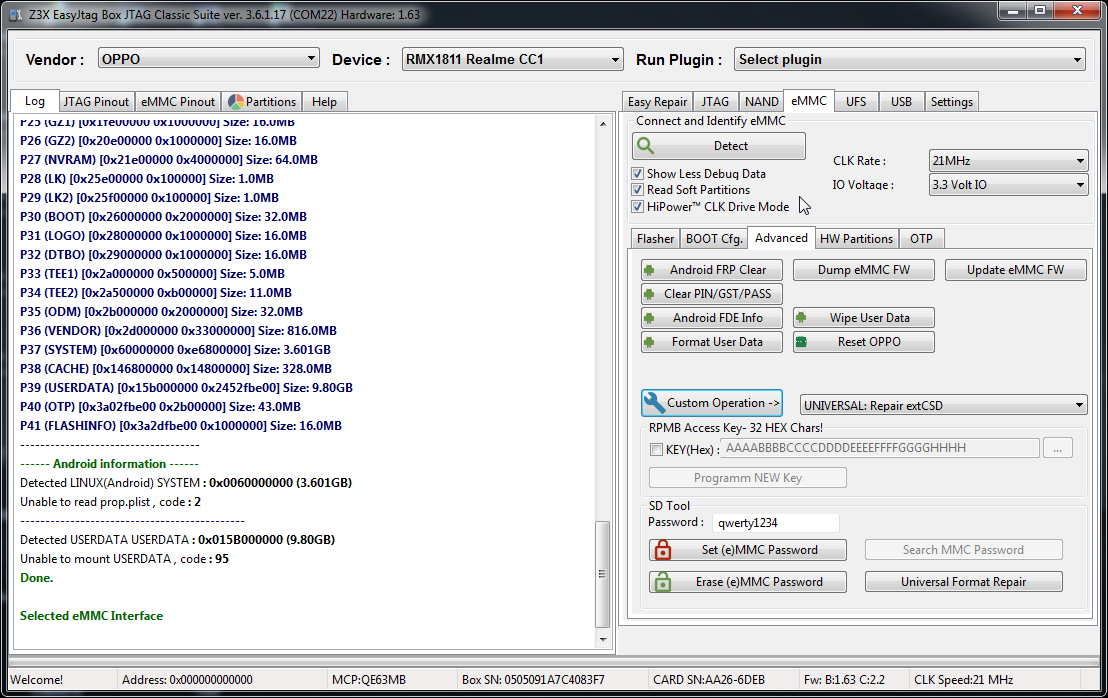Click red padlock icon on Set Password
Image resolution: width=1108 pixels, height=698 pixels.
pos(662,550)
